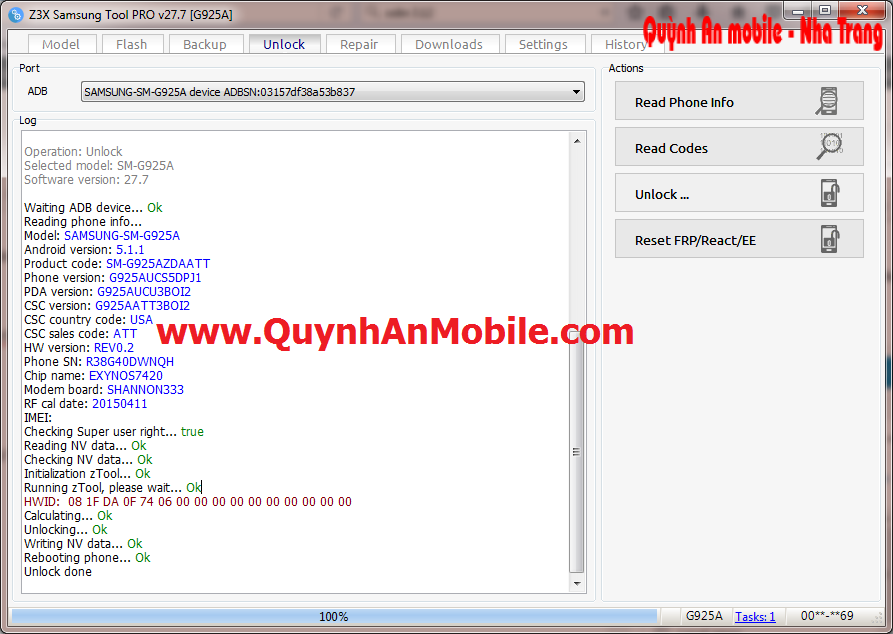The width and height of the screenshot is (893, 634).
Task: Click the Reset FRP/React/EE button
Action: point(739,239)
